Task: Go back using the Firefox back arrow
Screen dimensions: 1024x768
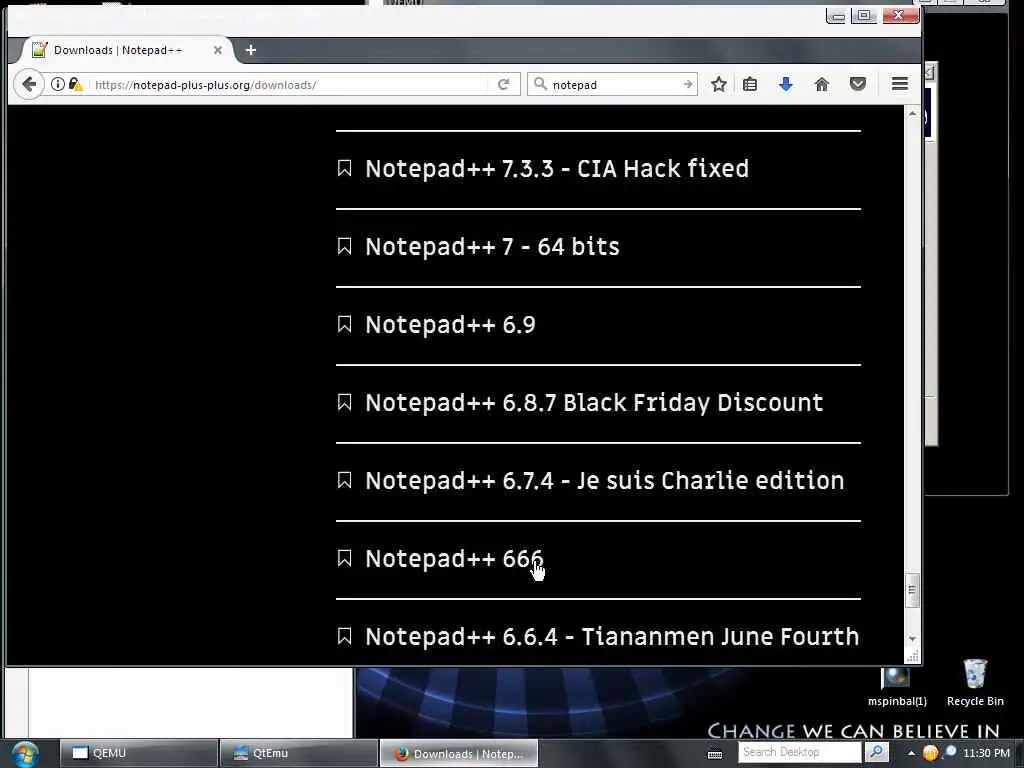Action: pyautogui.click(x=29, y=84)
